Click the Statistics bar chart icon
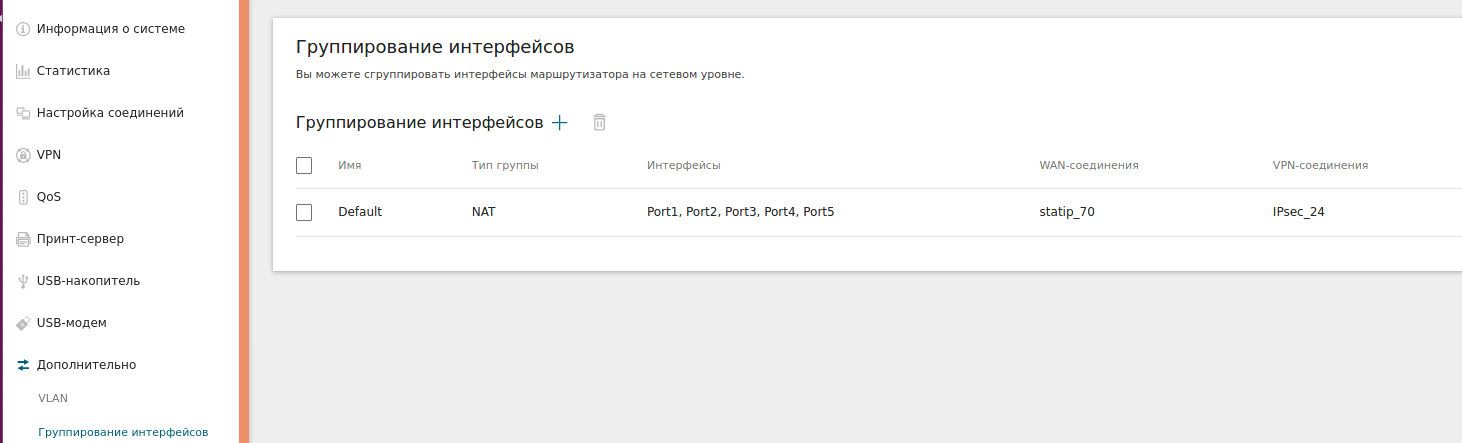This screenshot has height=443, width=1462. click(x=23, y=71)
